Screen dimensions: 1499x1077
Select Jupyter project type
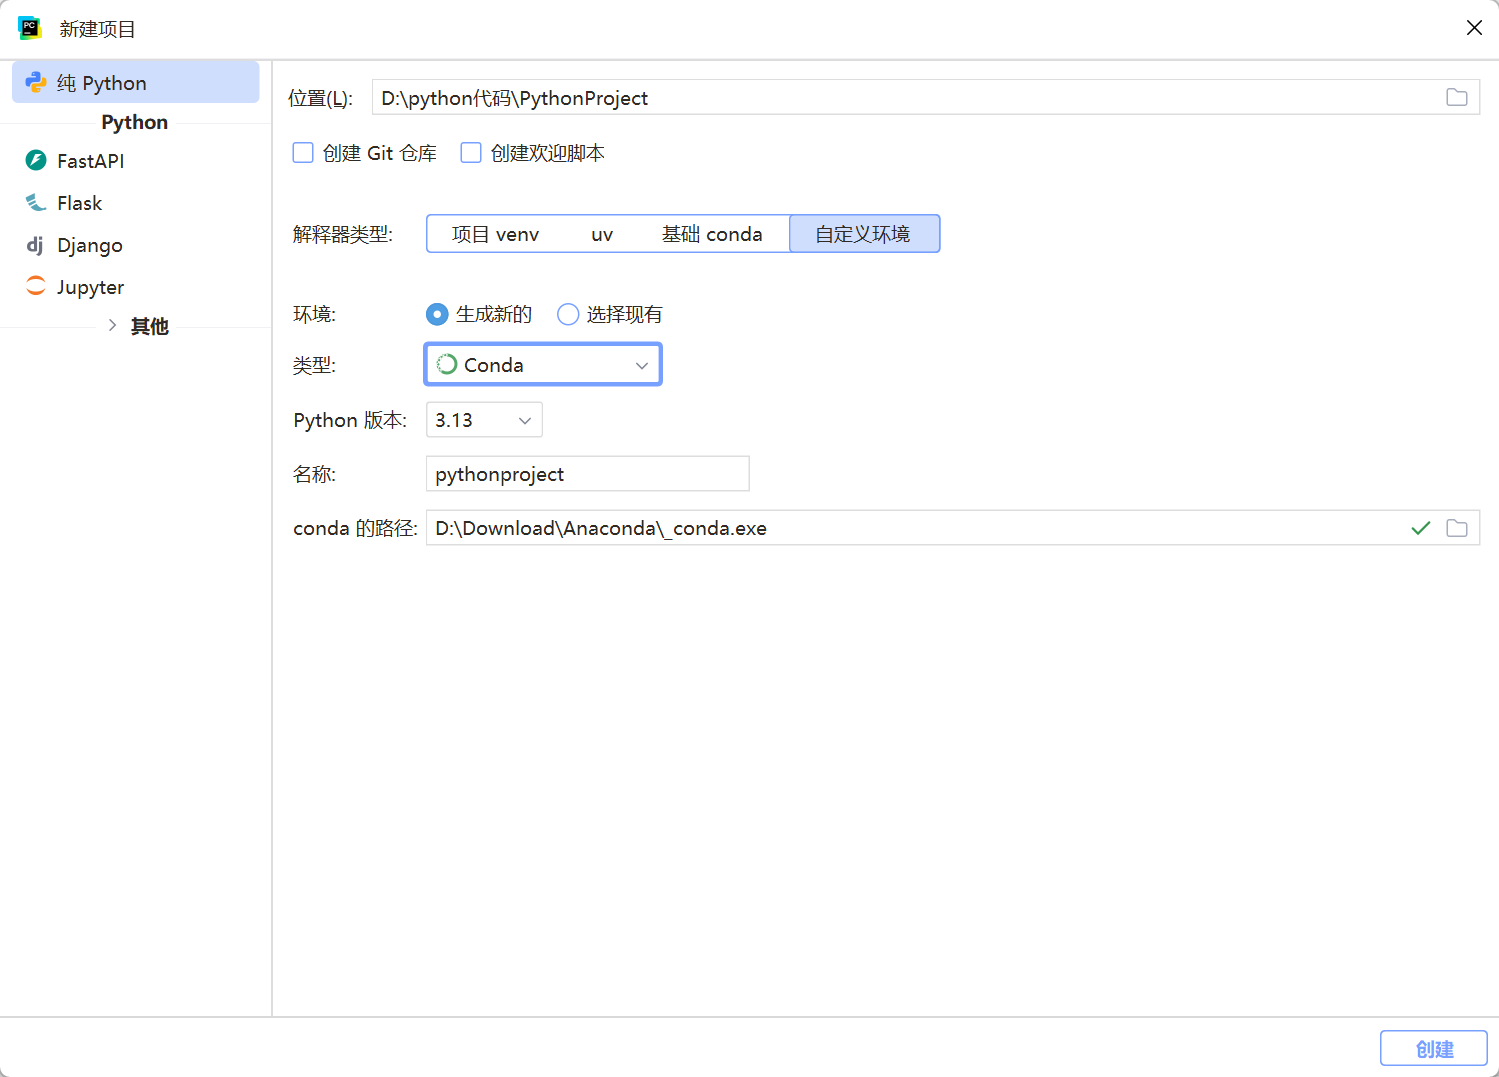coord(136,287)
